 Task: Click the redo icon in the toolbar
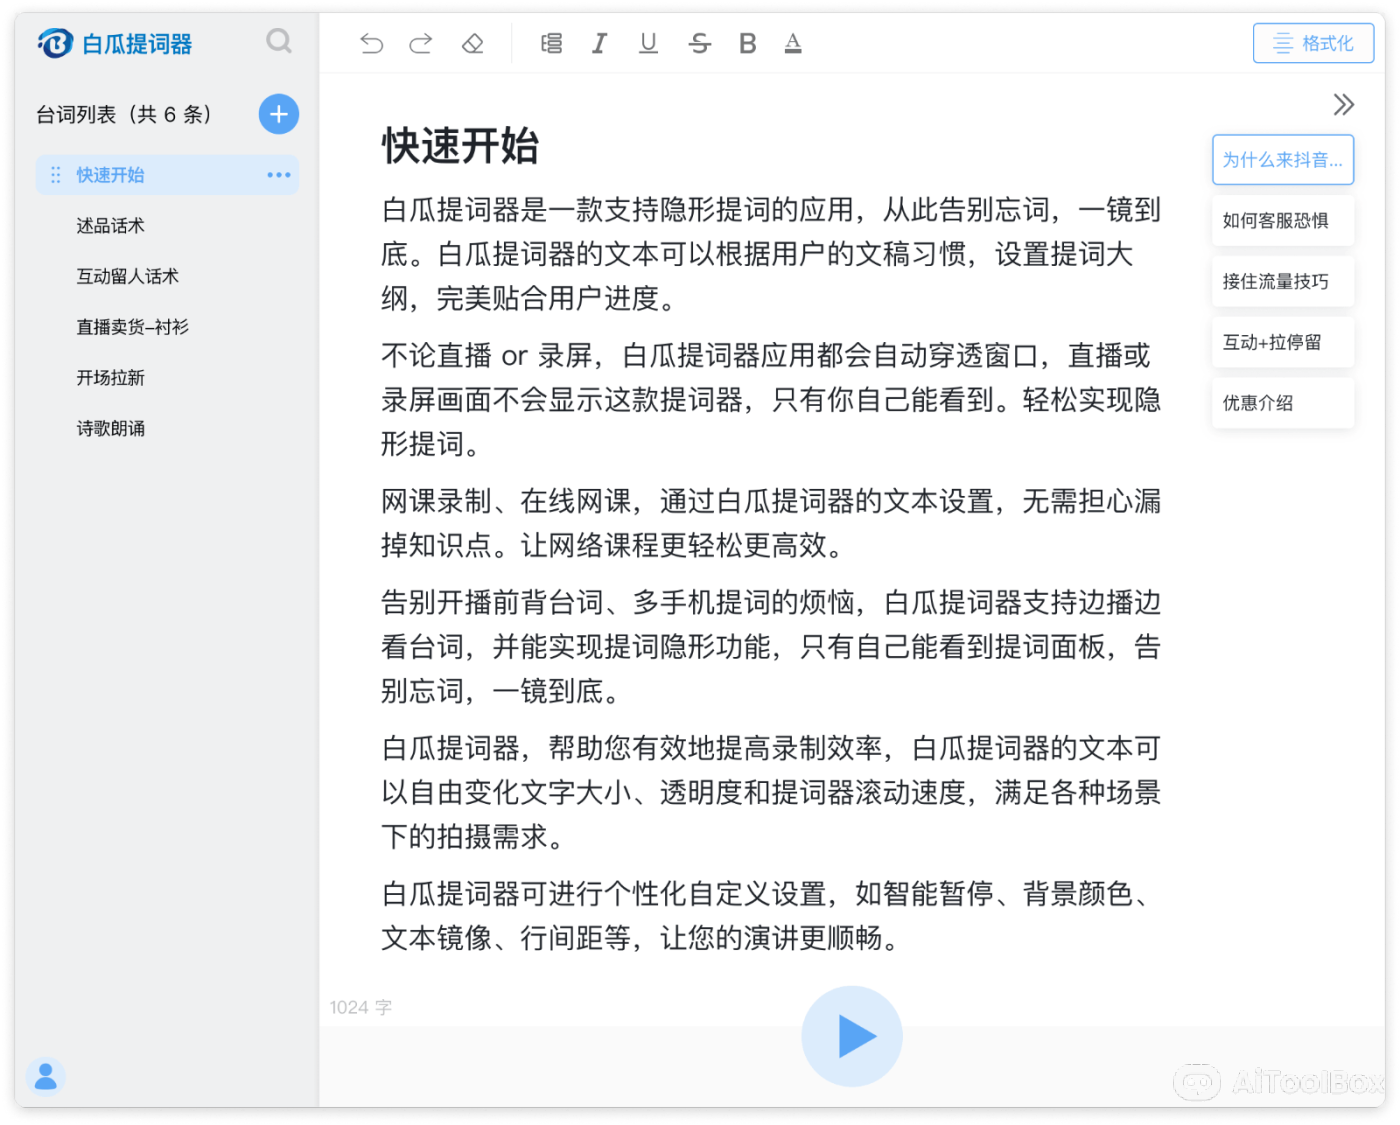coord(421,43)
